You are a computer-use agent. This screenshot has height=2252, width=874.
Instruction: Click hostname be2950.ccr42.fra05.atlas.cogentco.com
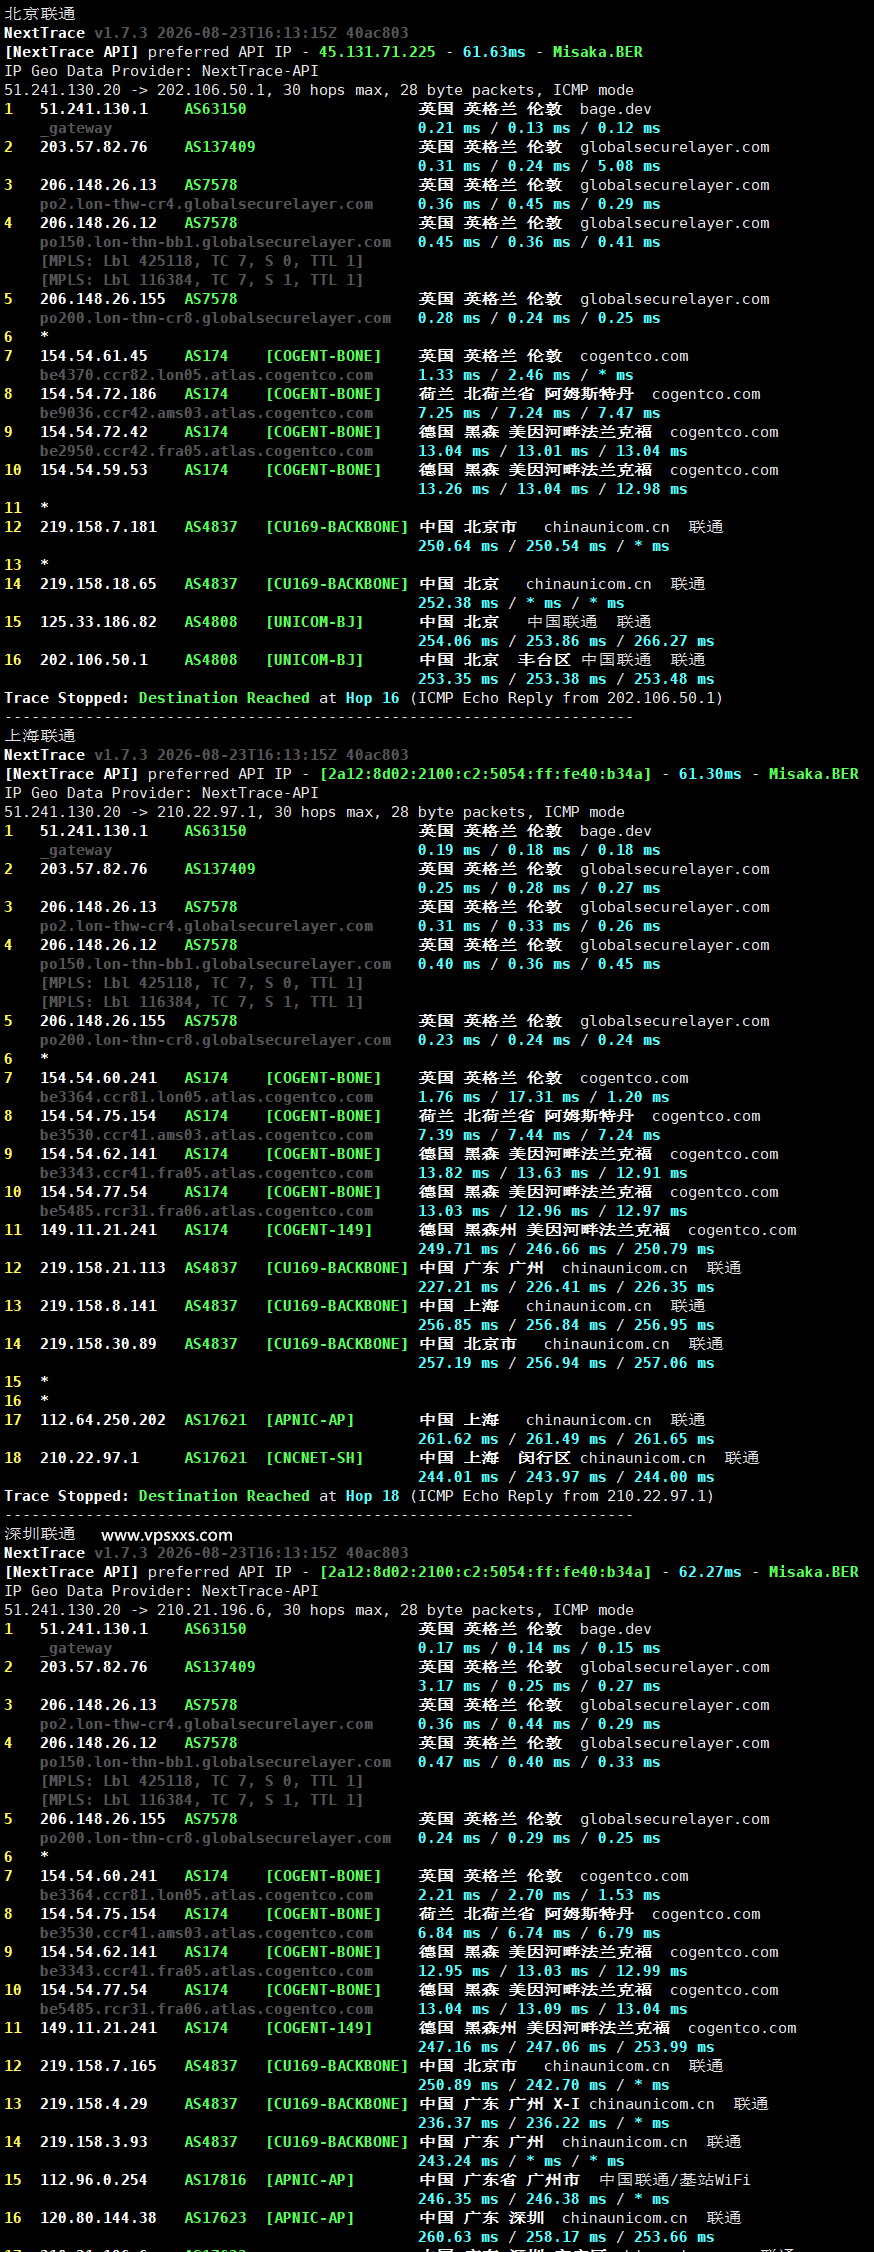pos(206,451)
